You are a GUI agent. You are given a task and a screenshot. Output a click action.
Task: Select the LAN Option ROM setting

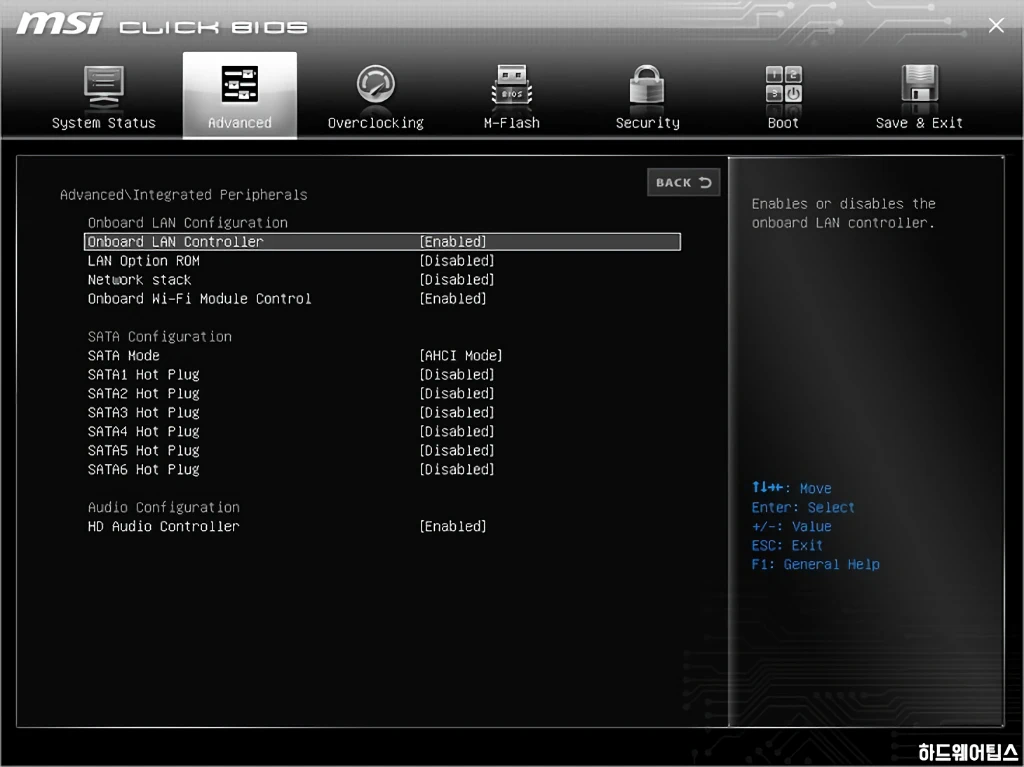(x=144, y=261)
